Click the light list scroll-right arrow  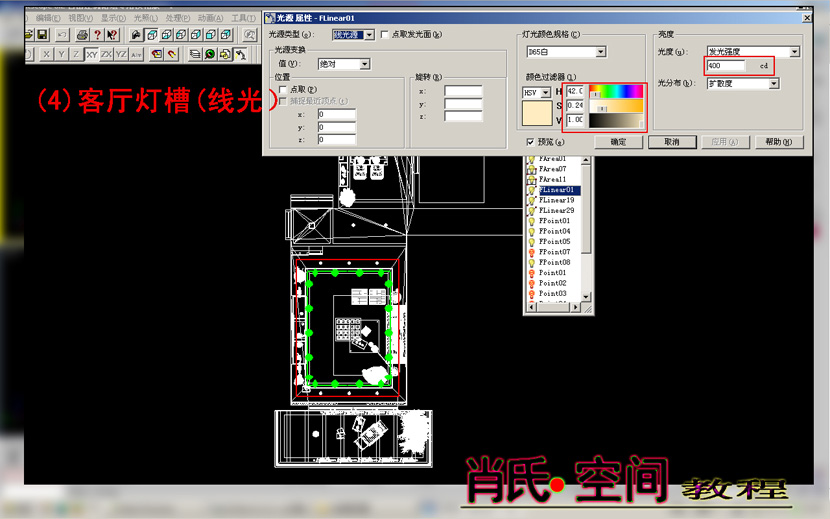[576, 307]
